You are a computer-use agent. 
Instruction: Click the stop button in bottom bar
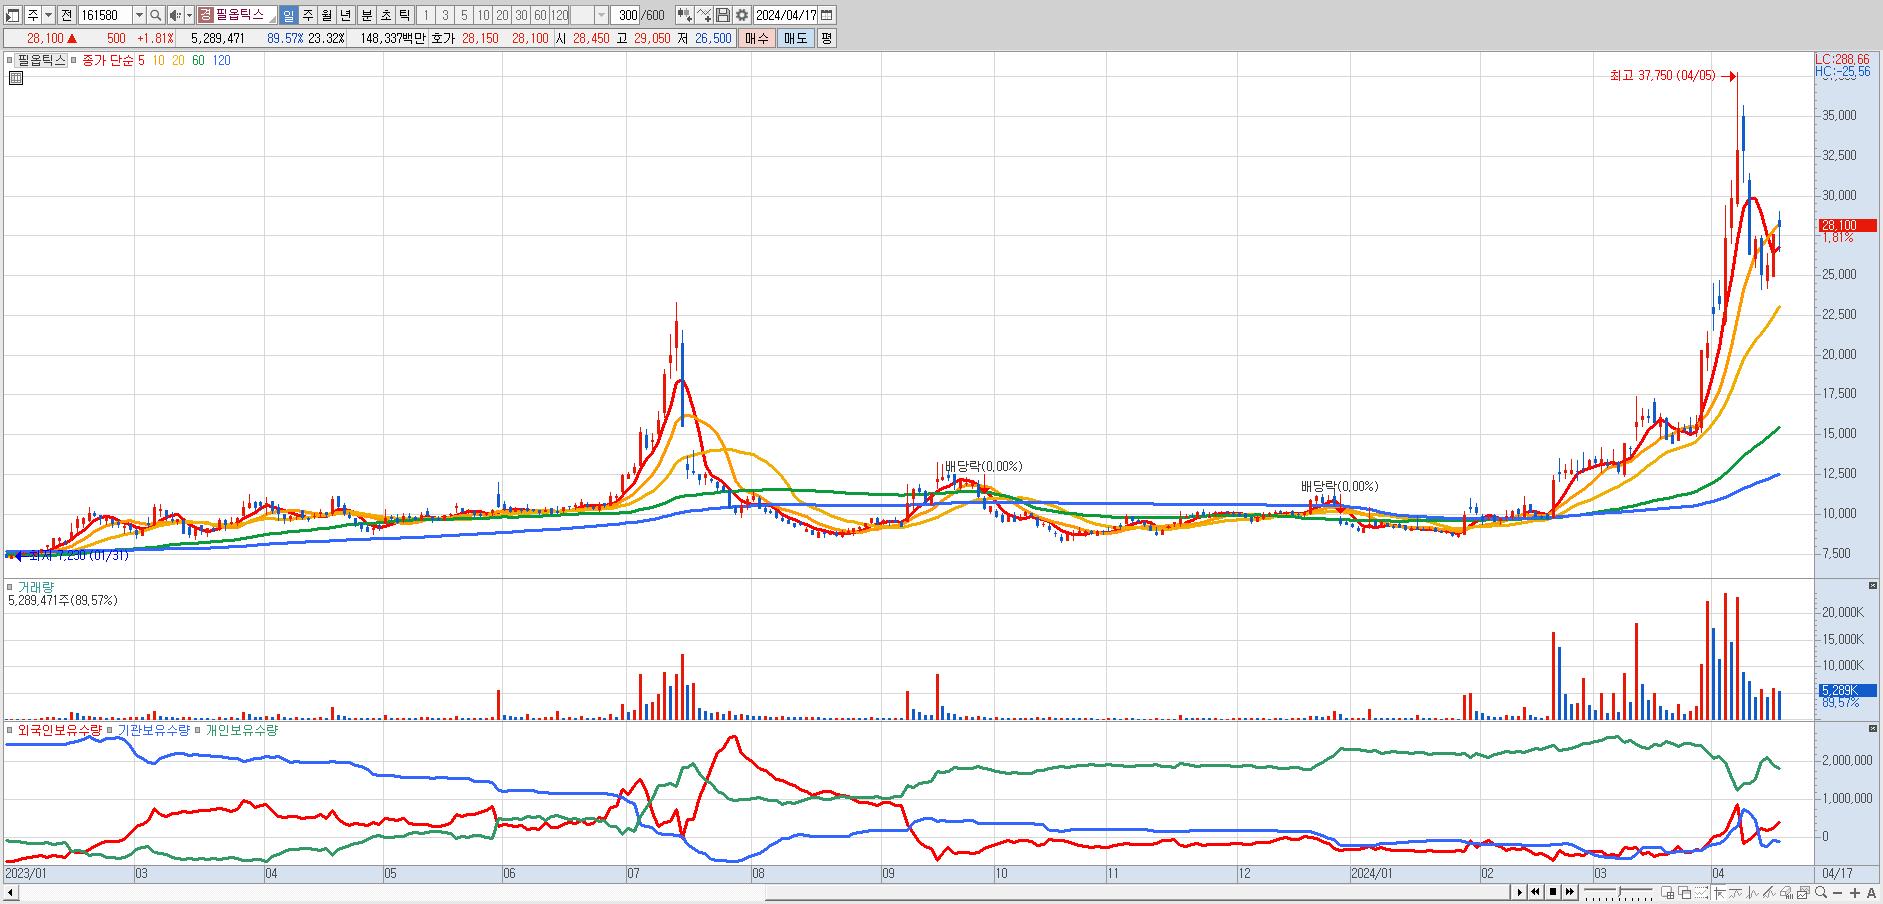point(1553,892)
